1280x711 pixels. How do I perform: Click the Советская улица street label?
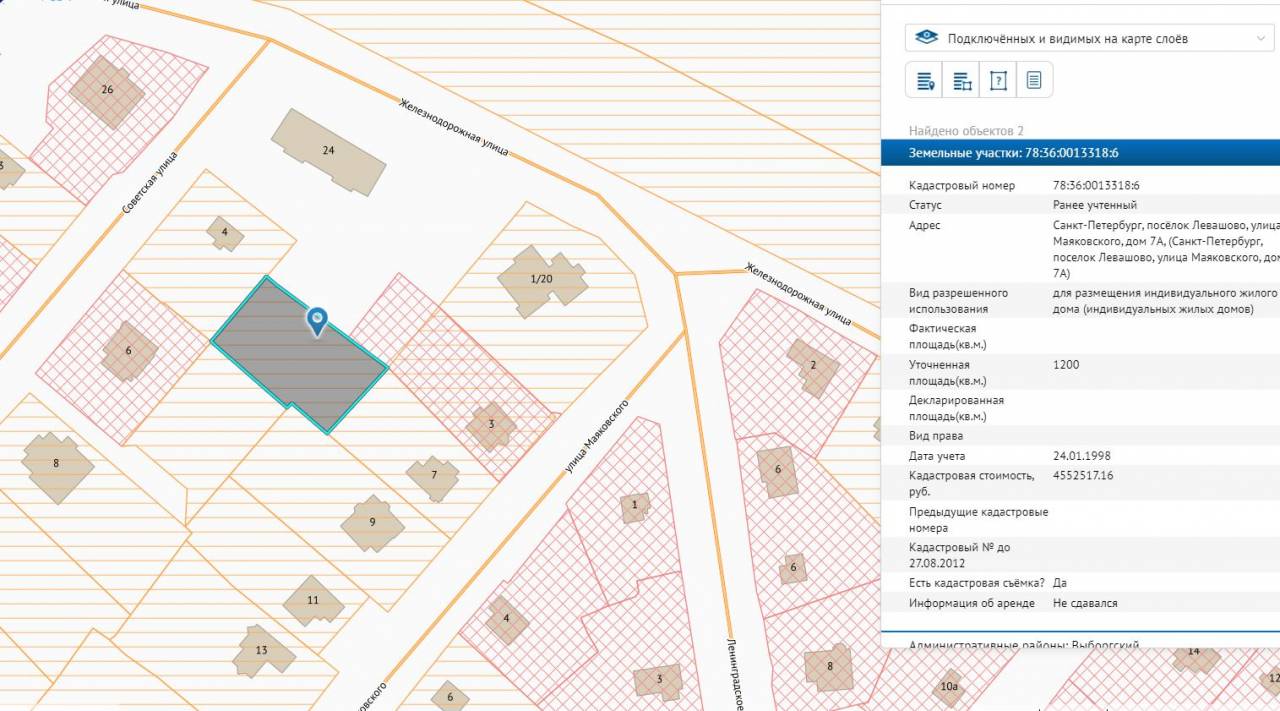[x=150, y=181]
